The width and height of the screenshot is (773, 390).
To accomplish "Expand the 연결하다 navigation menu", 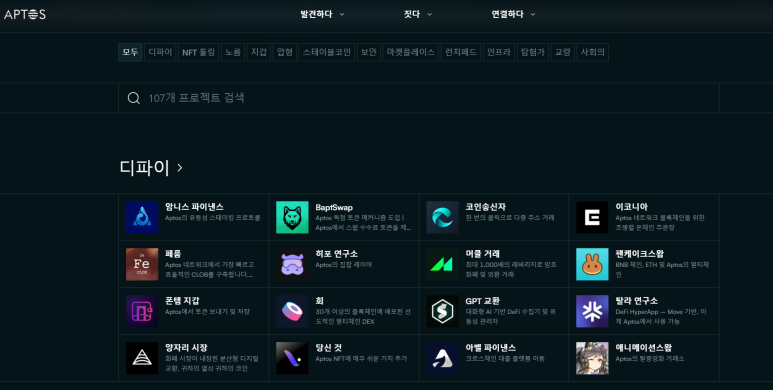I will (513, 14).
